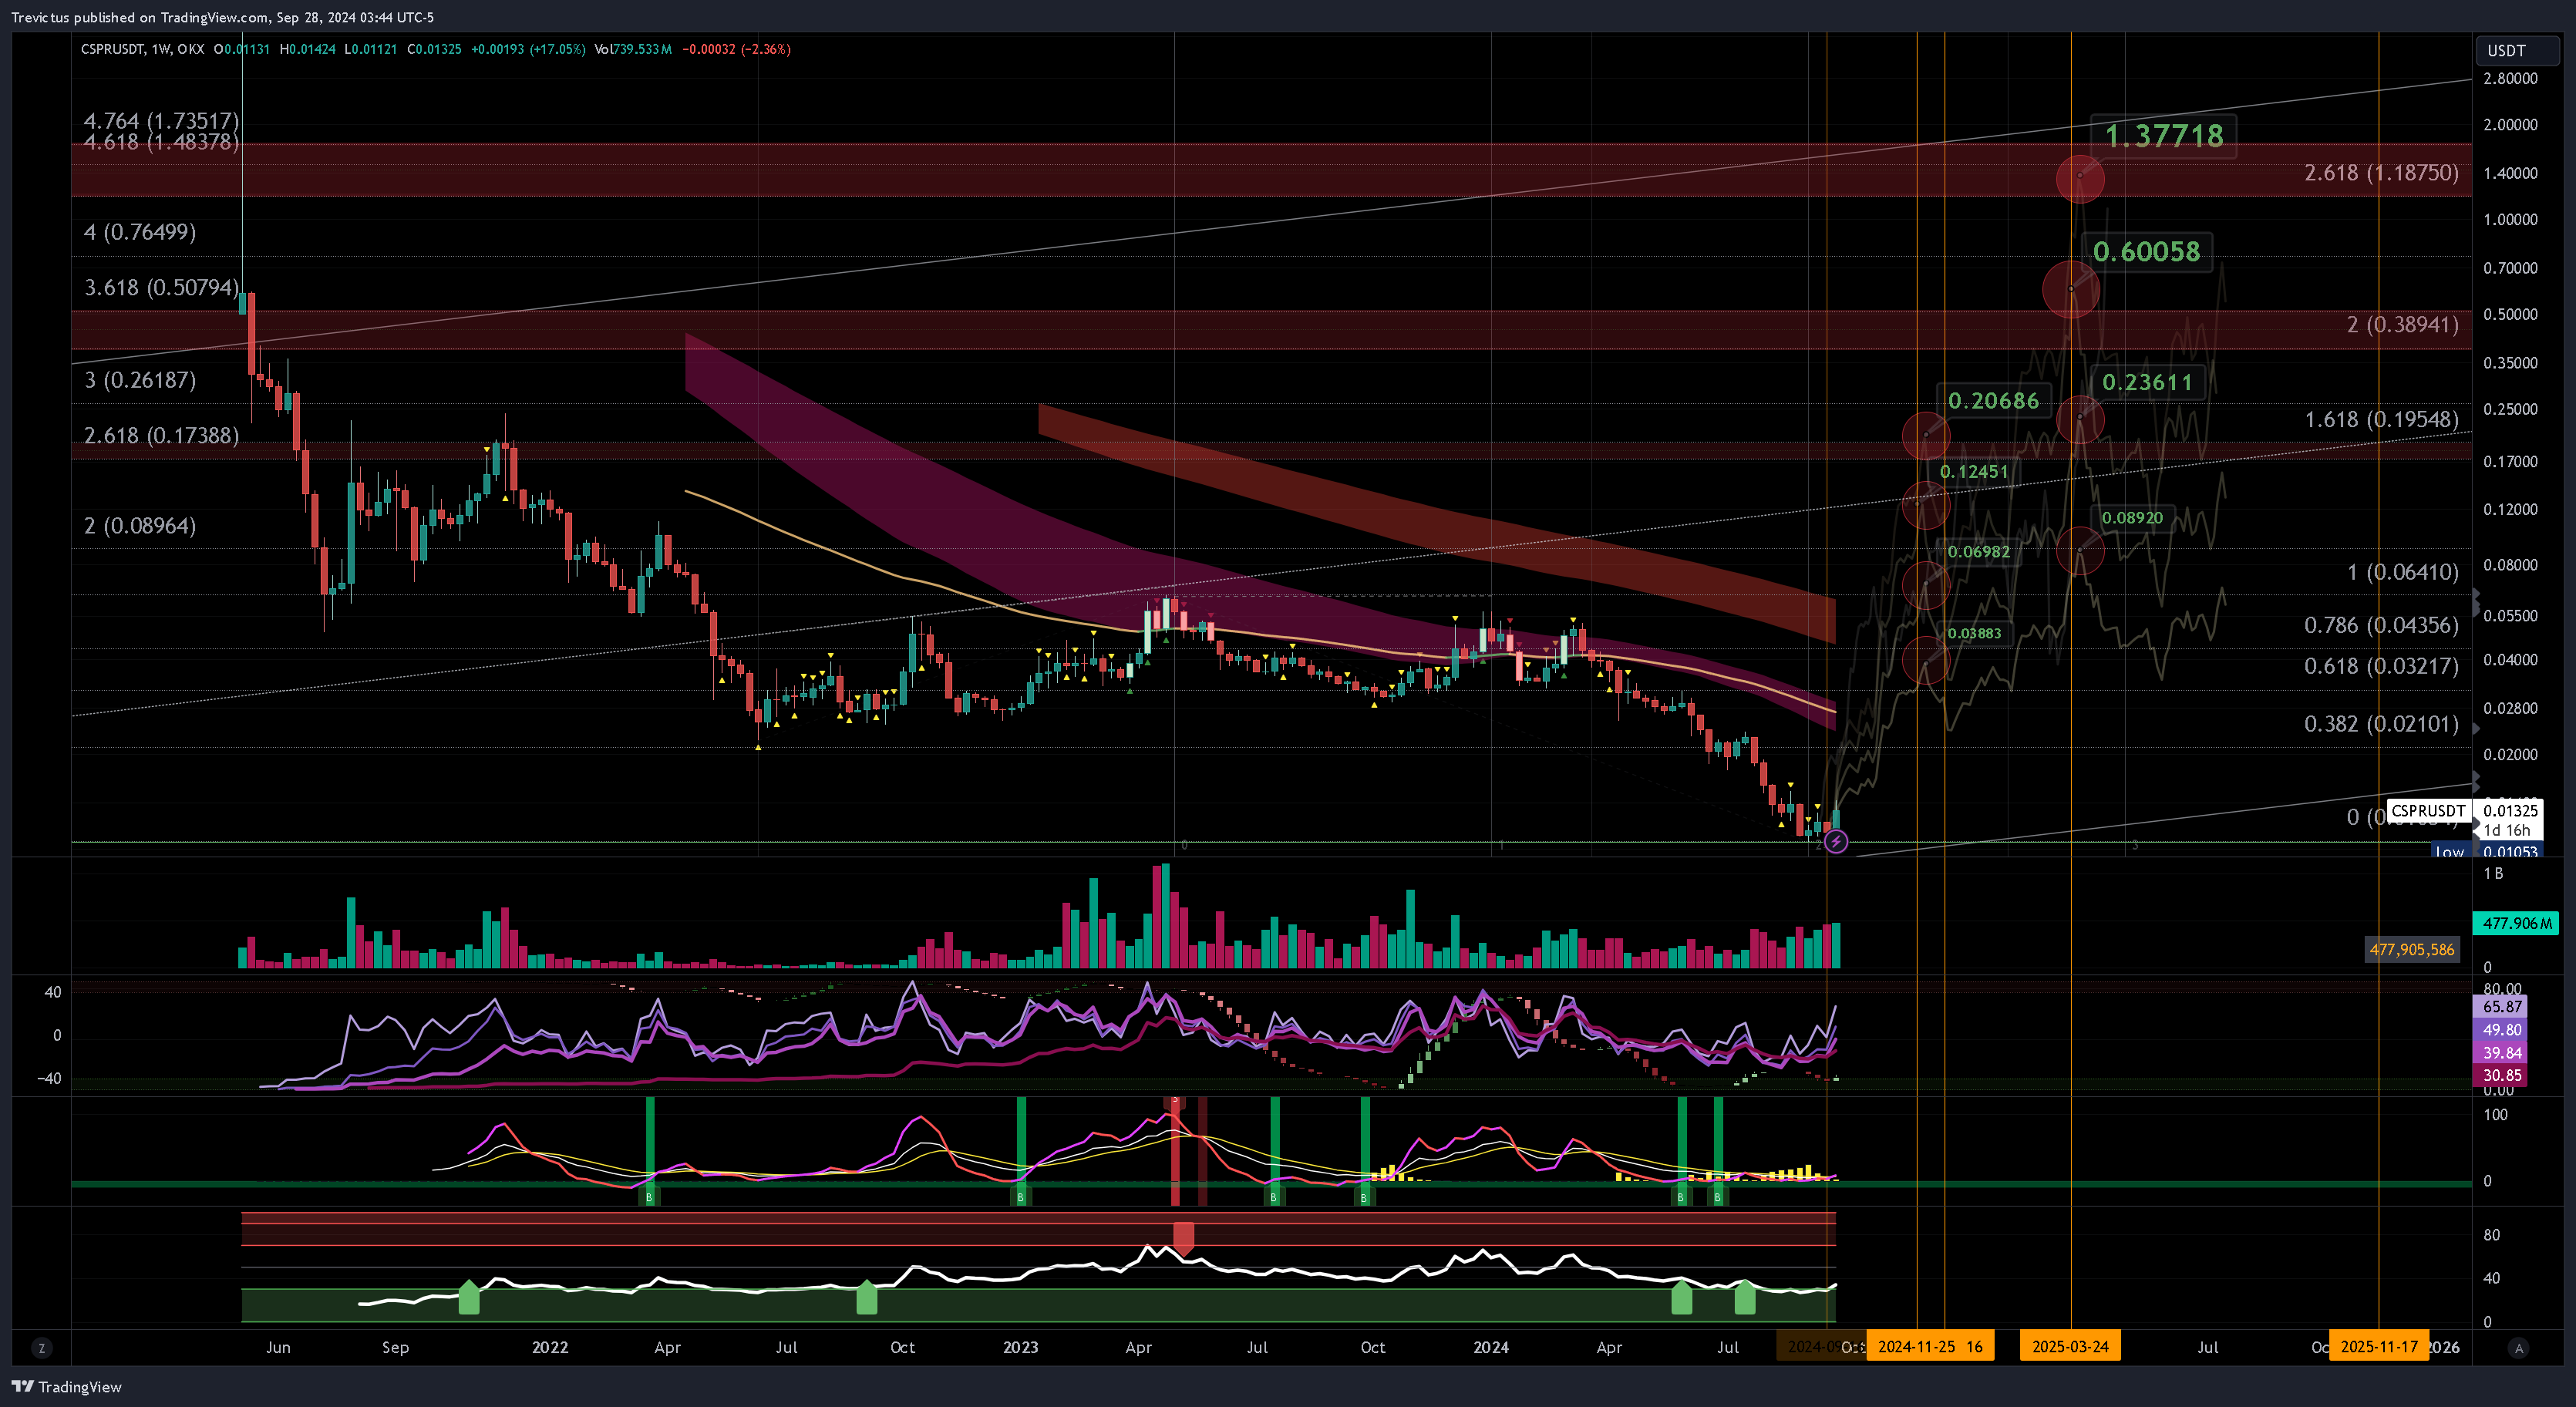Screen dimensions: 2576x1407
Task: Open the TradingView logo at bottom-left
Action: coord(66,1386)
